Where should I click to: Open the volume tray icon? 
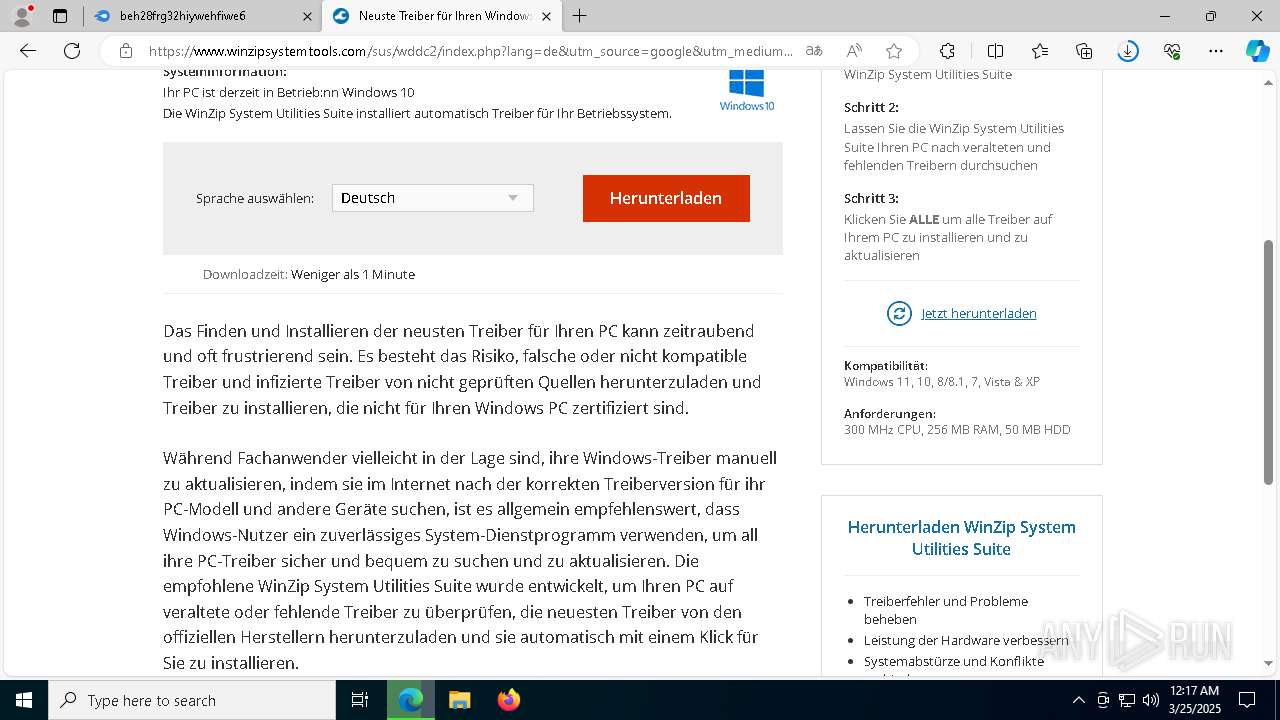click(x=1151, y=700)
